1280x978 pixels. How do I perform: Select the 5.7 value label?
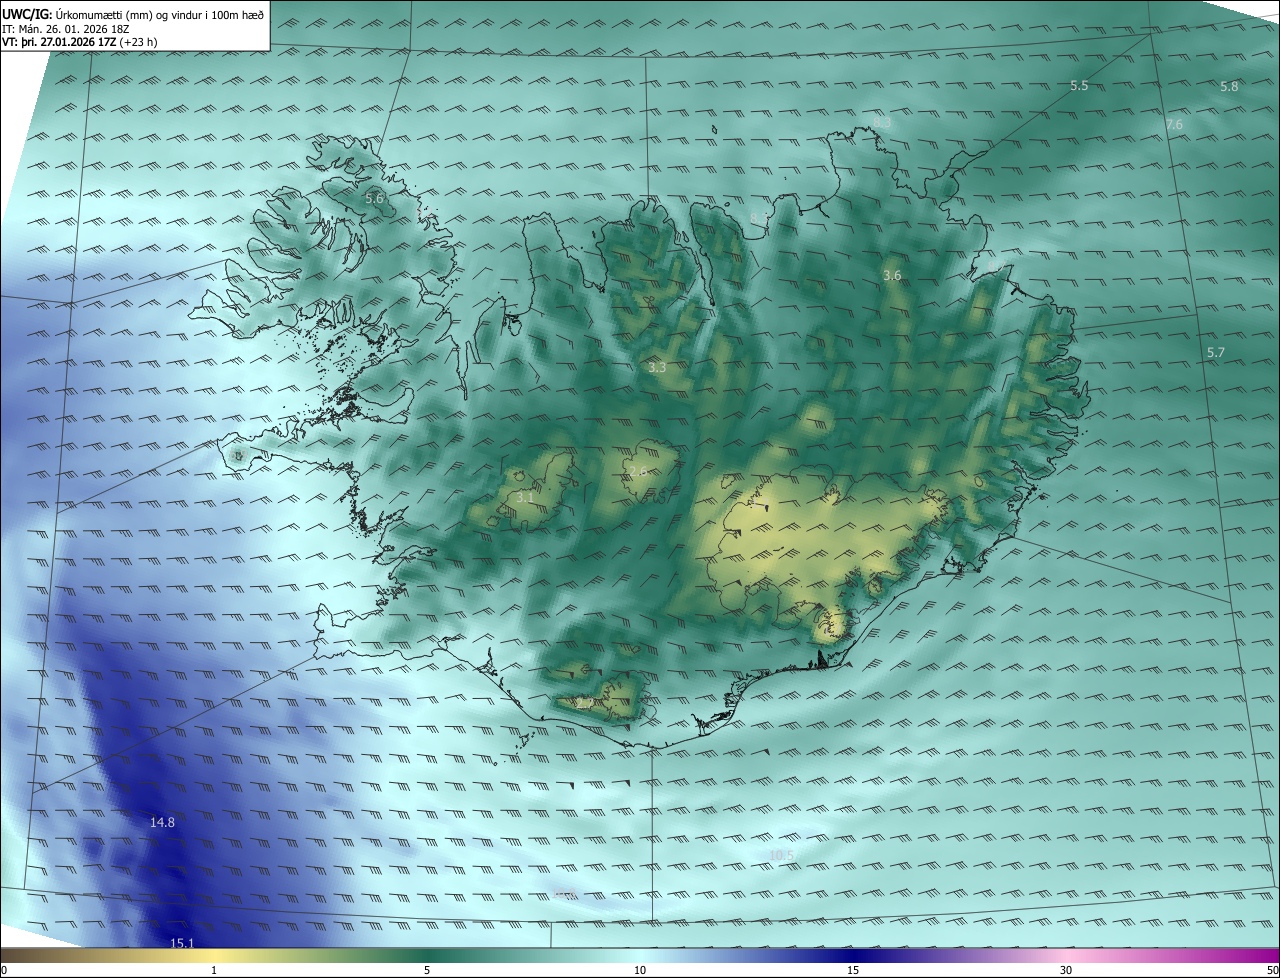1215,353
